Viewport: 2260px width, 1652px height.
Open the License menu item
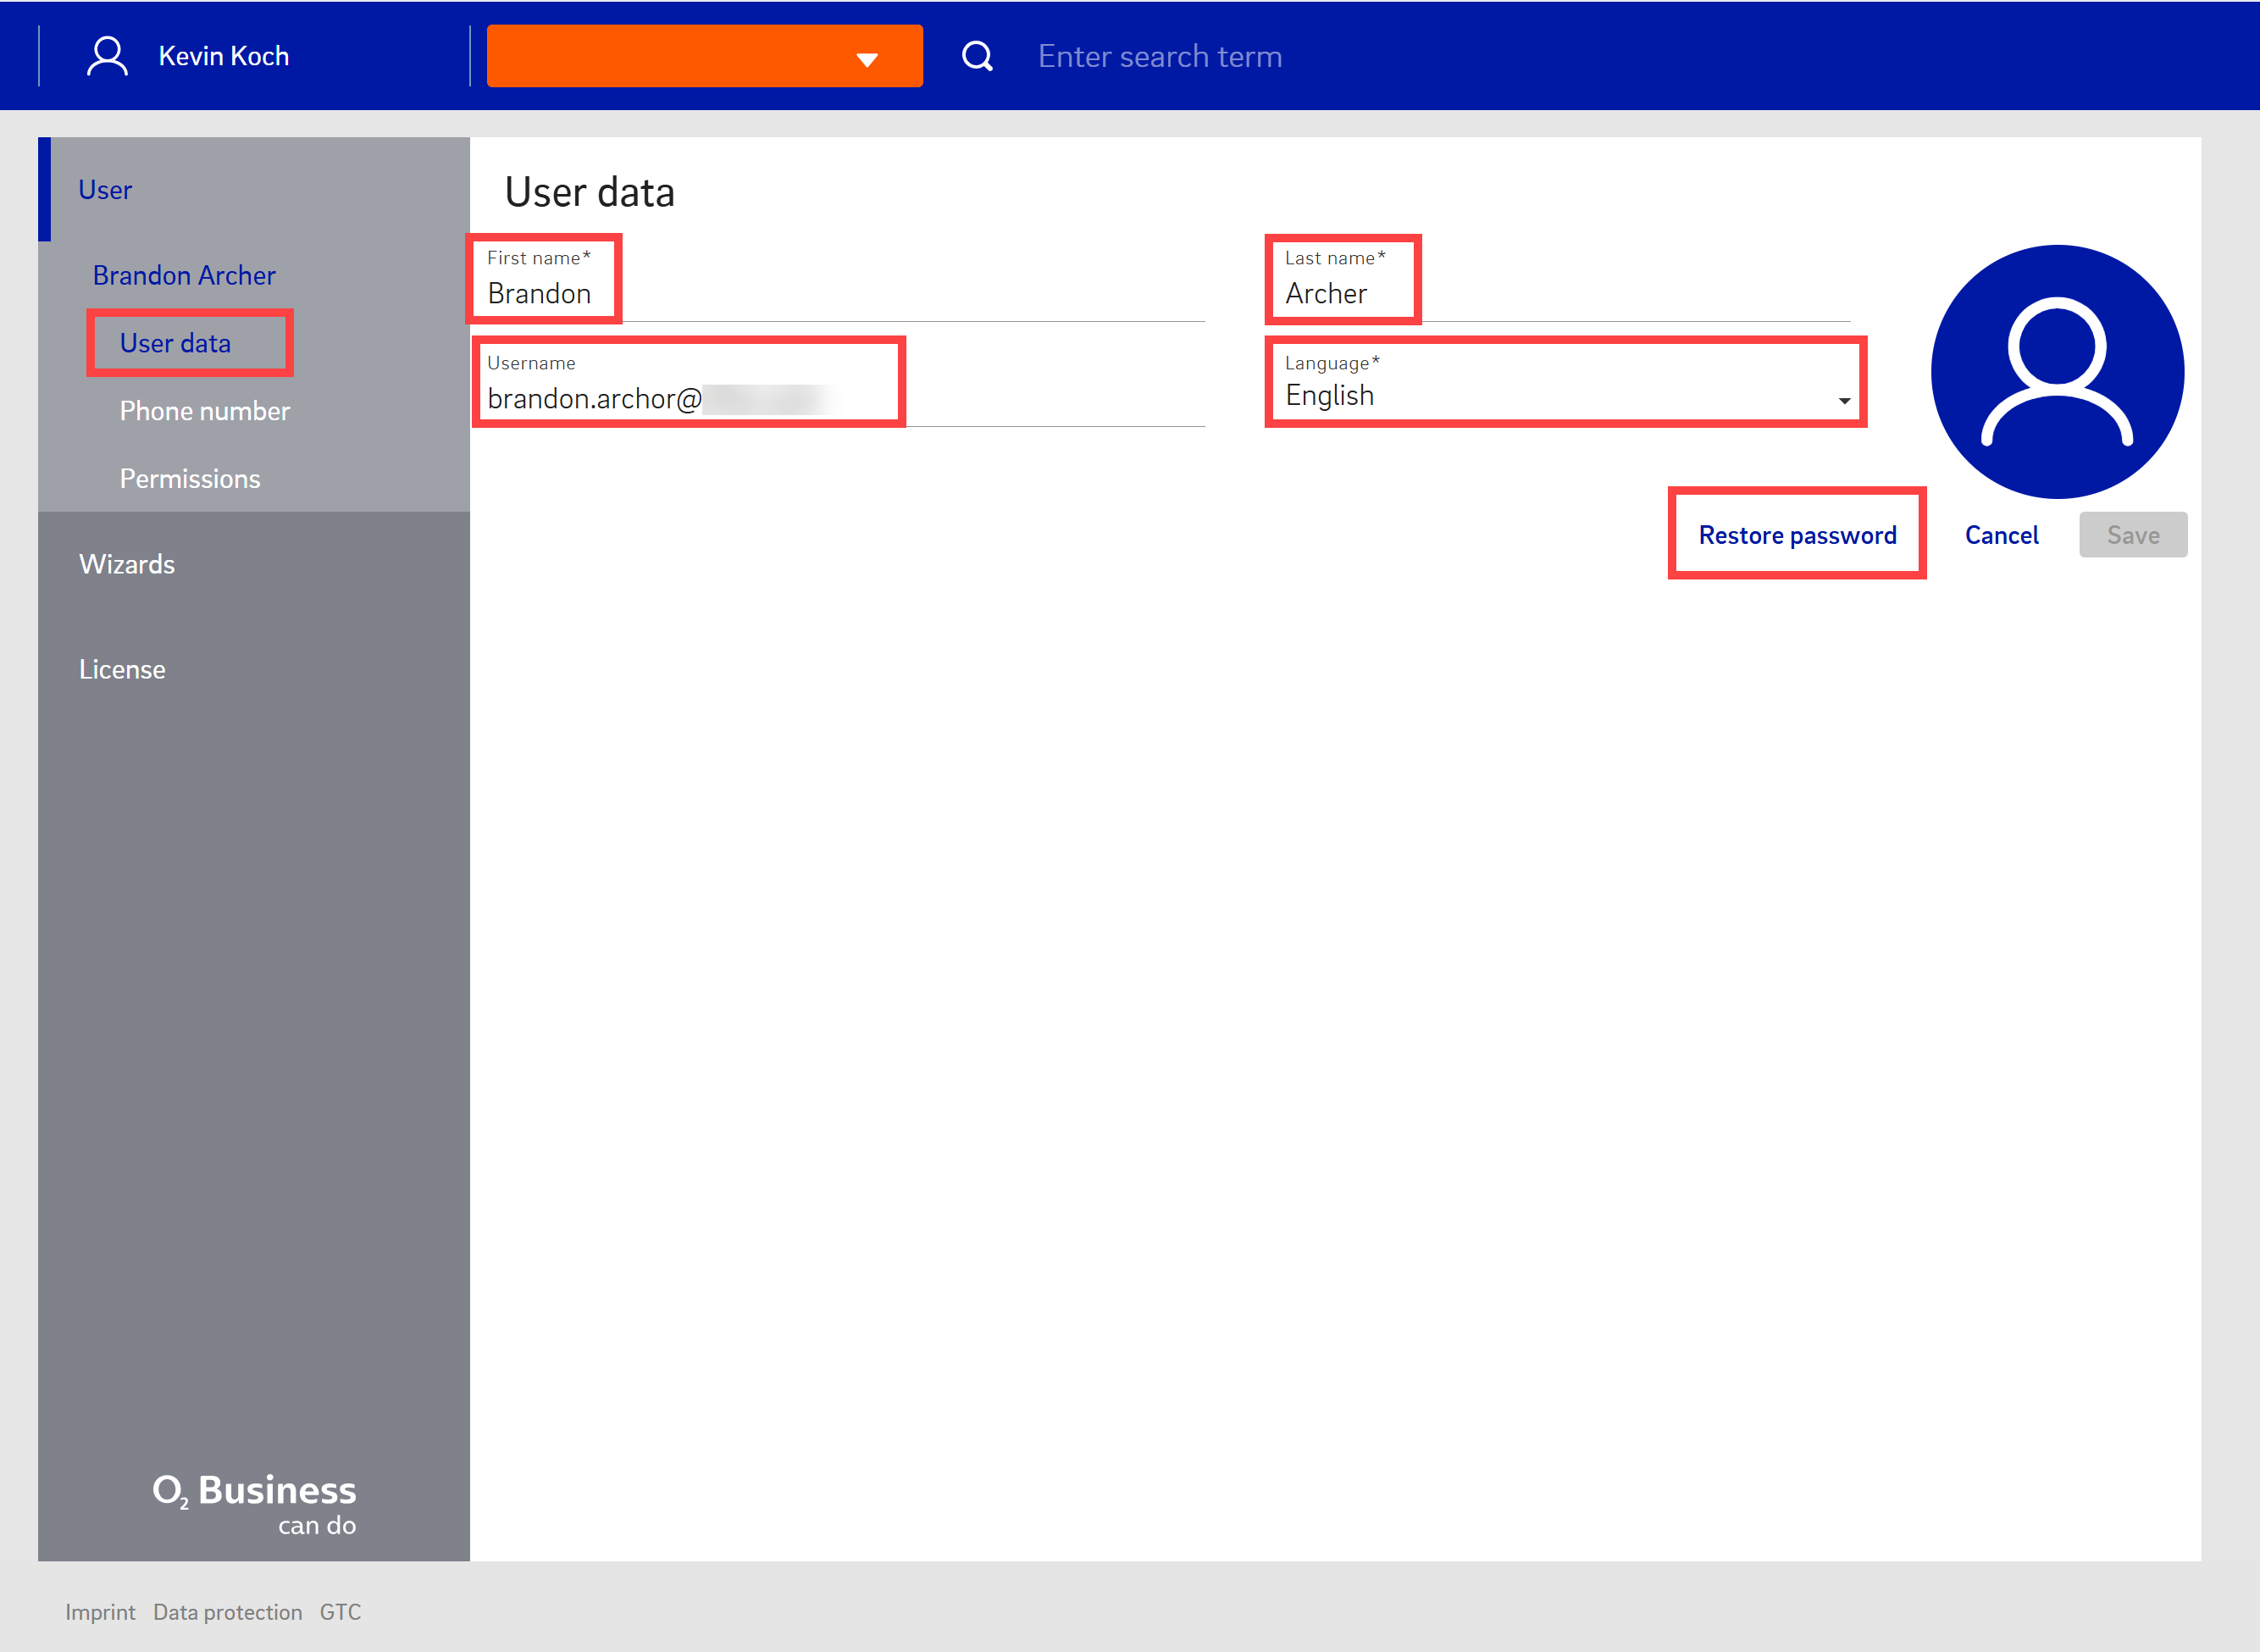pyautogui.click(x=122, y=669)
